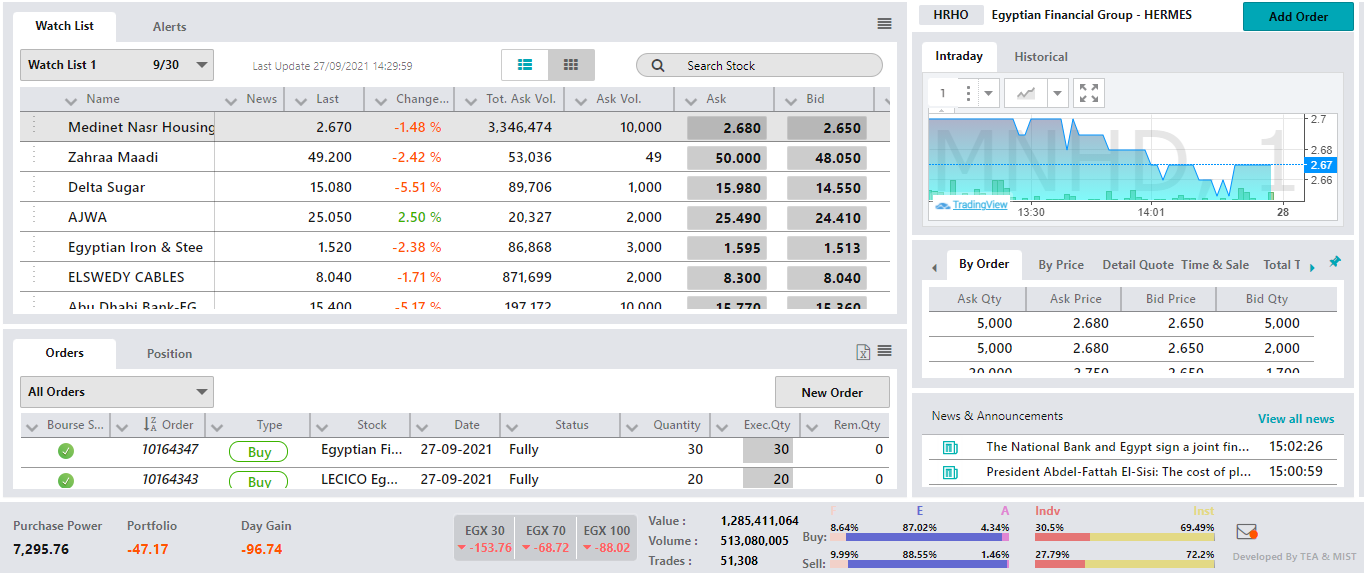
Task: Click the drag handle on Medinet Nasr row
Action: tap(32, 126)
